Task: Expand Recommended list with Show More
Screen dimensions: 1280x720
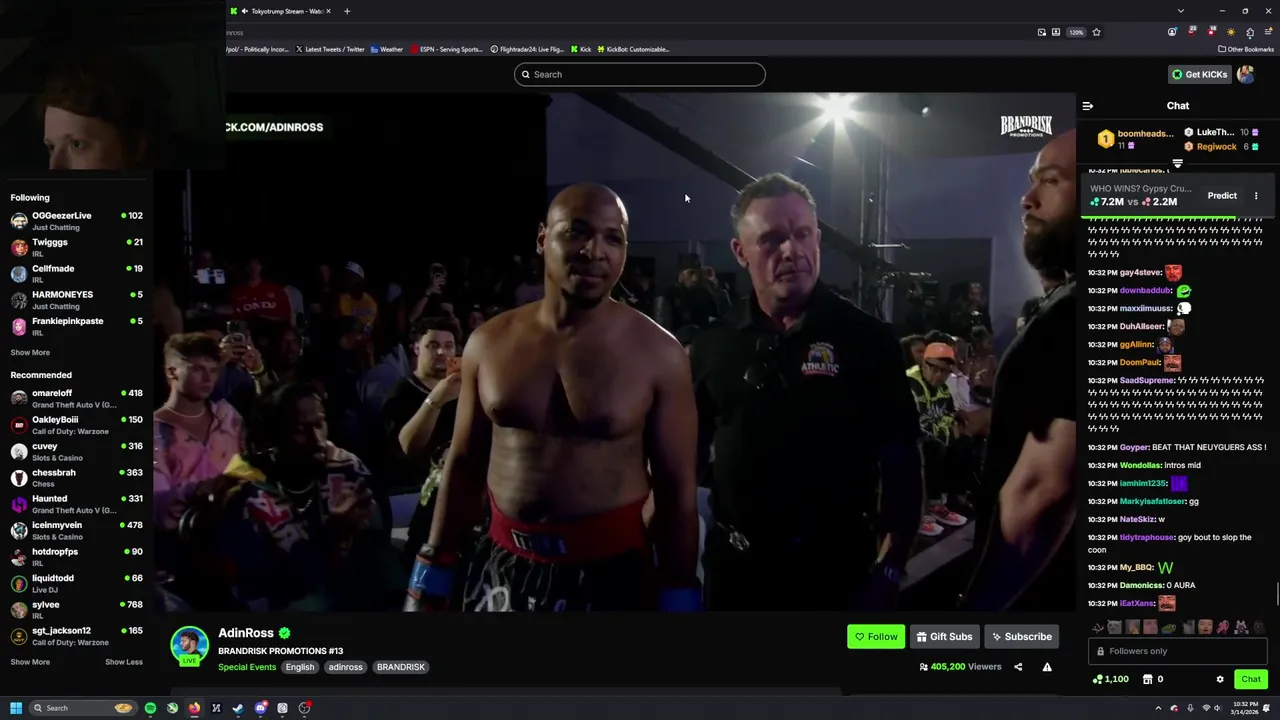Action: pyautogui.click(x=30, y=662)
